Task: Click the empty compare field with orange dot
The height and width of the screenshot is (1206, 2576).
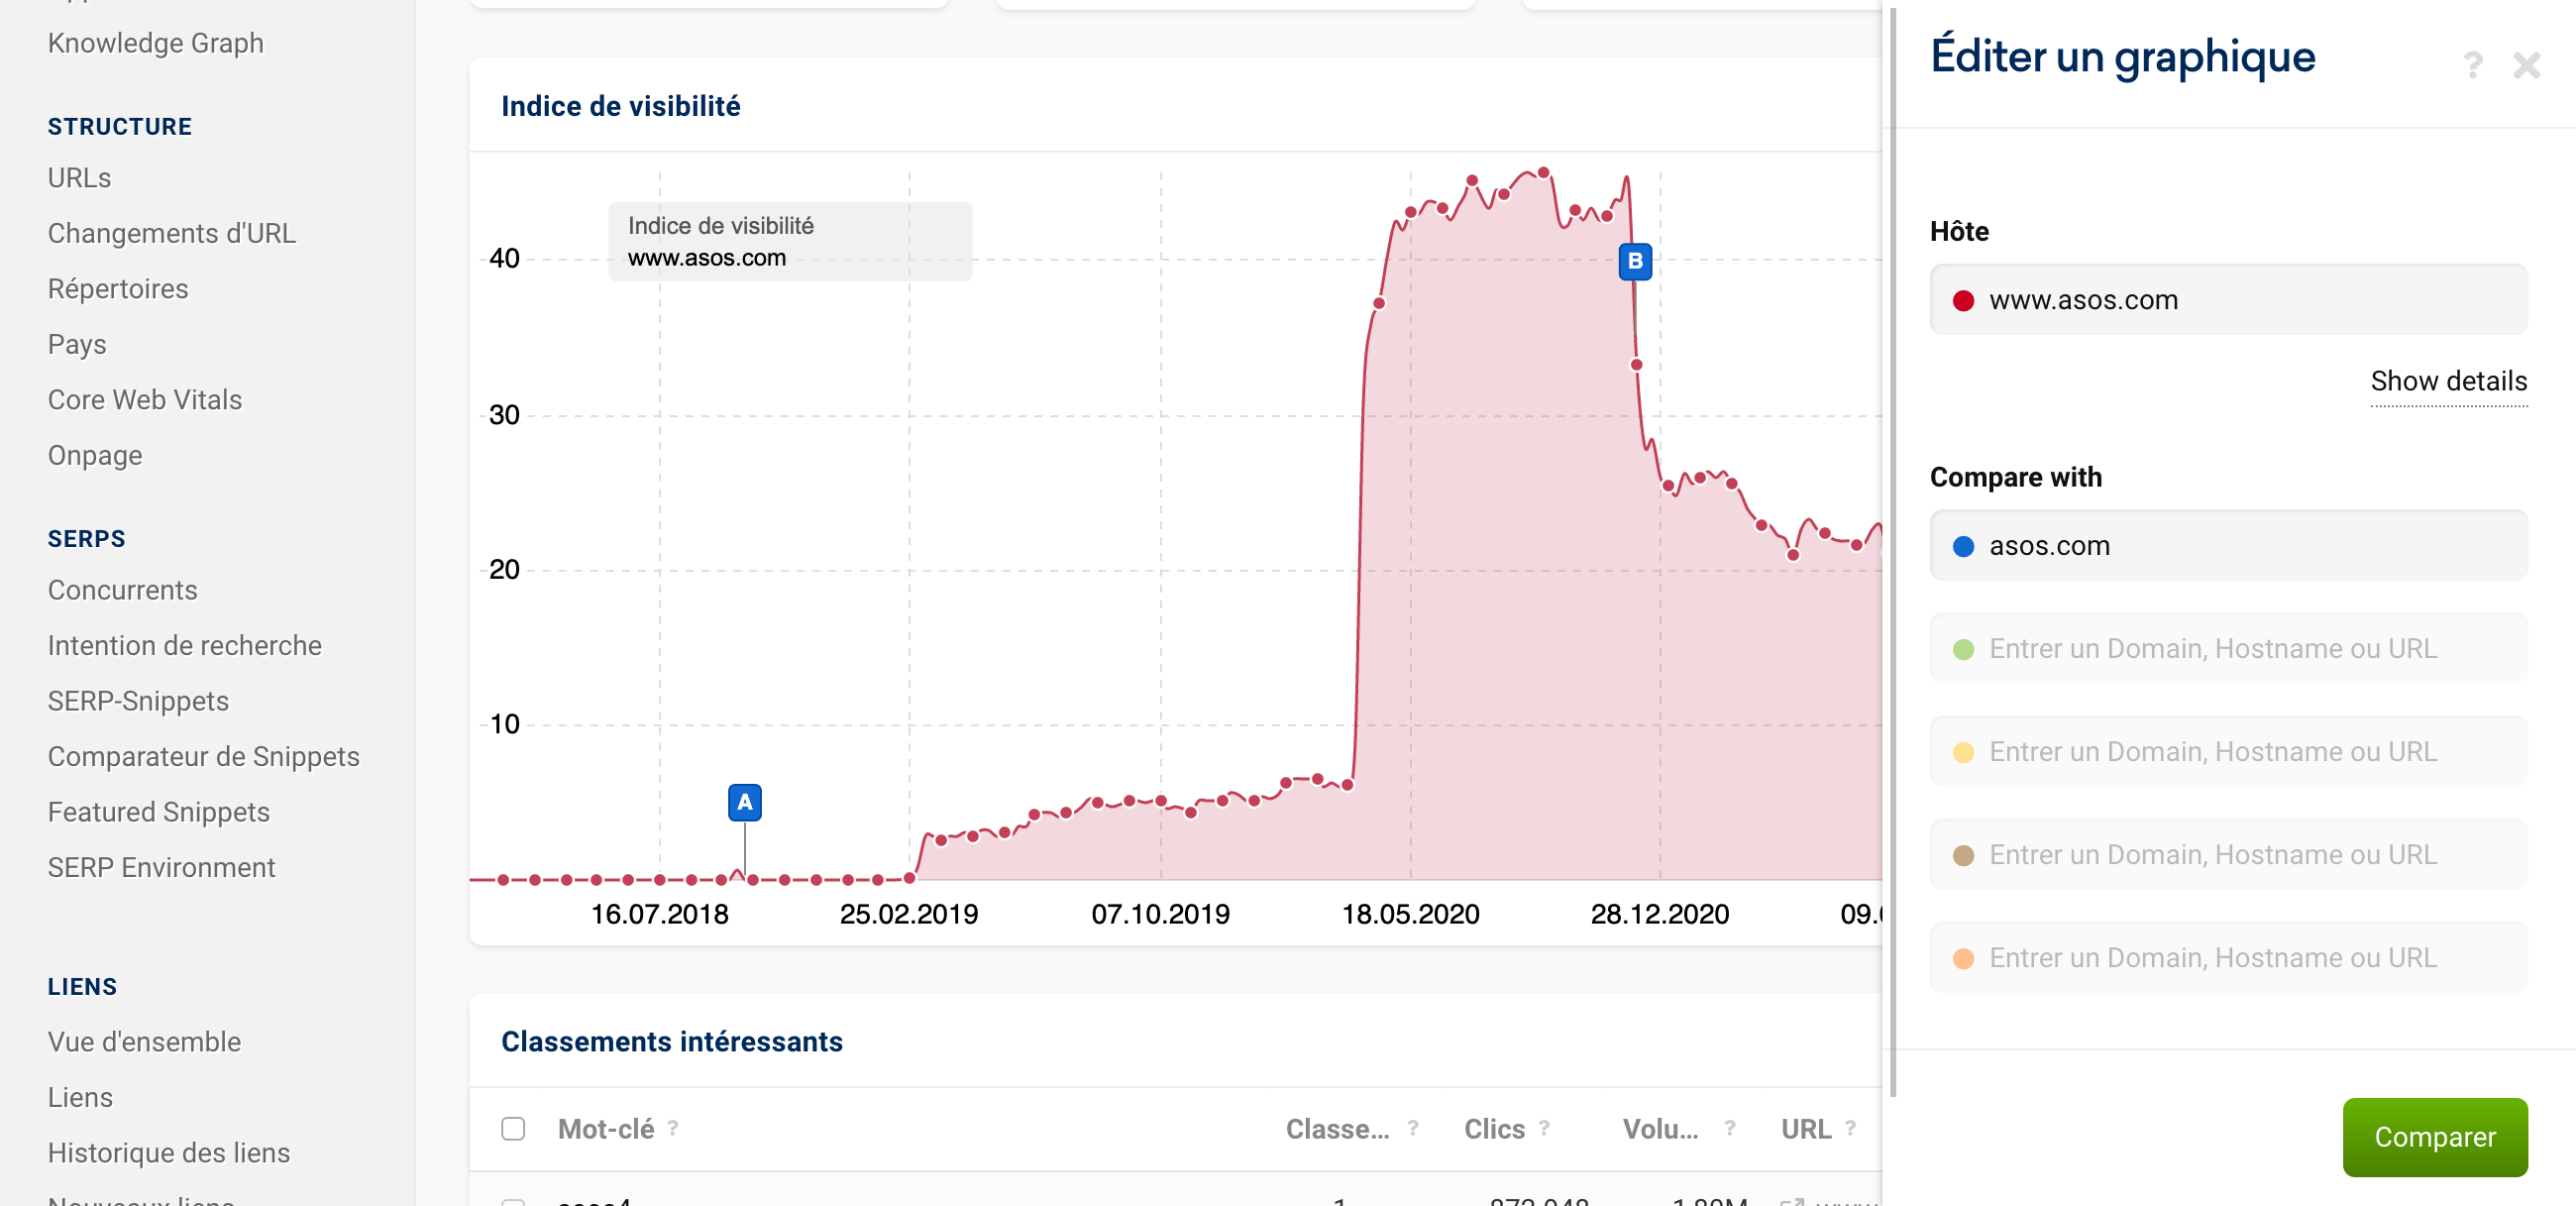Action: pos(2228,958)
